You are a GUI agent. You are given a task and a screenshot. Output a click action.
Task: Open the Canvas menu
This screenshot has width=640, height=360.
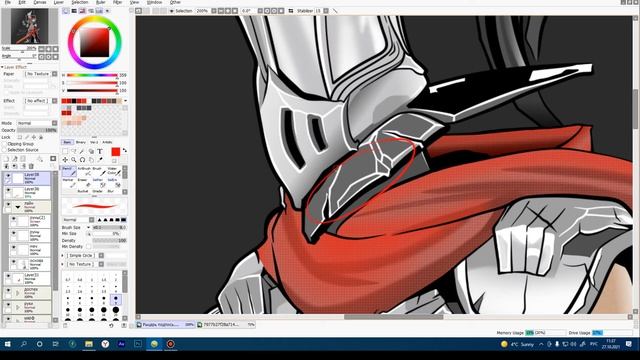40,2
